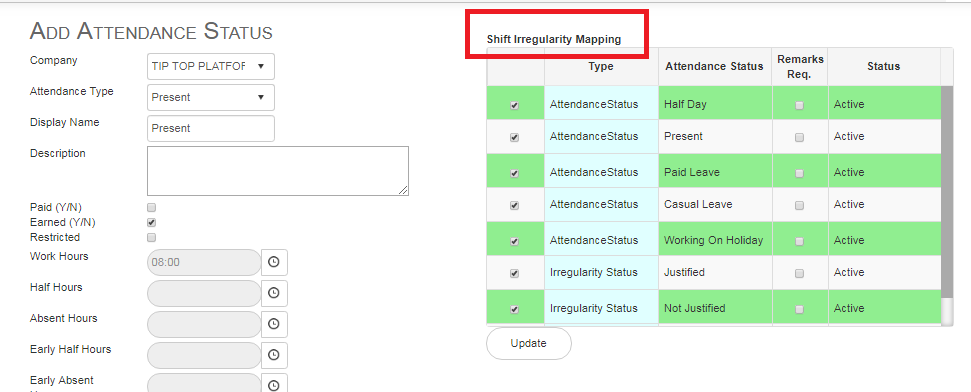This screenshot has height=392, width=971.
Task: Click inside the Description text area
Action: [277, 171]
